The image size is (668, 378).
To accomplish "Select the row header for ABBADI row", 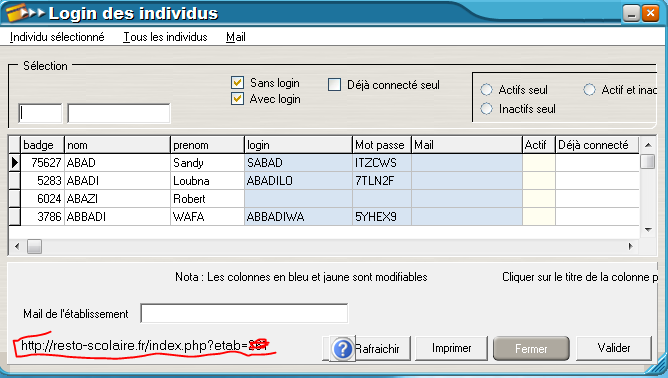I will click(14, 216).
